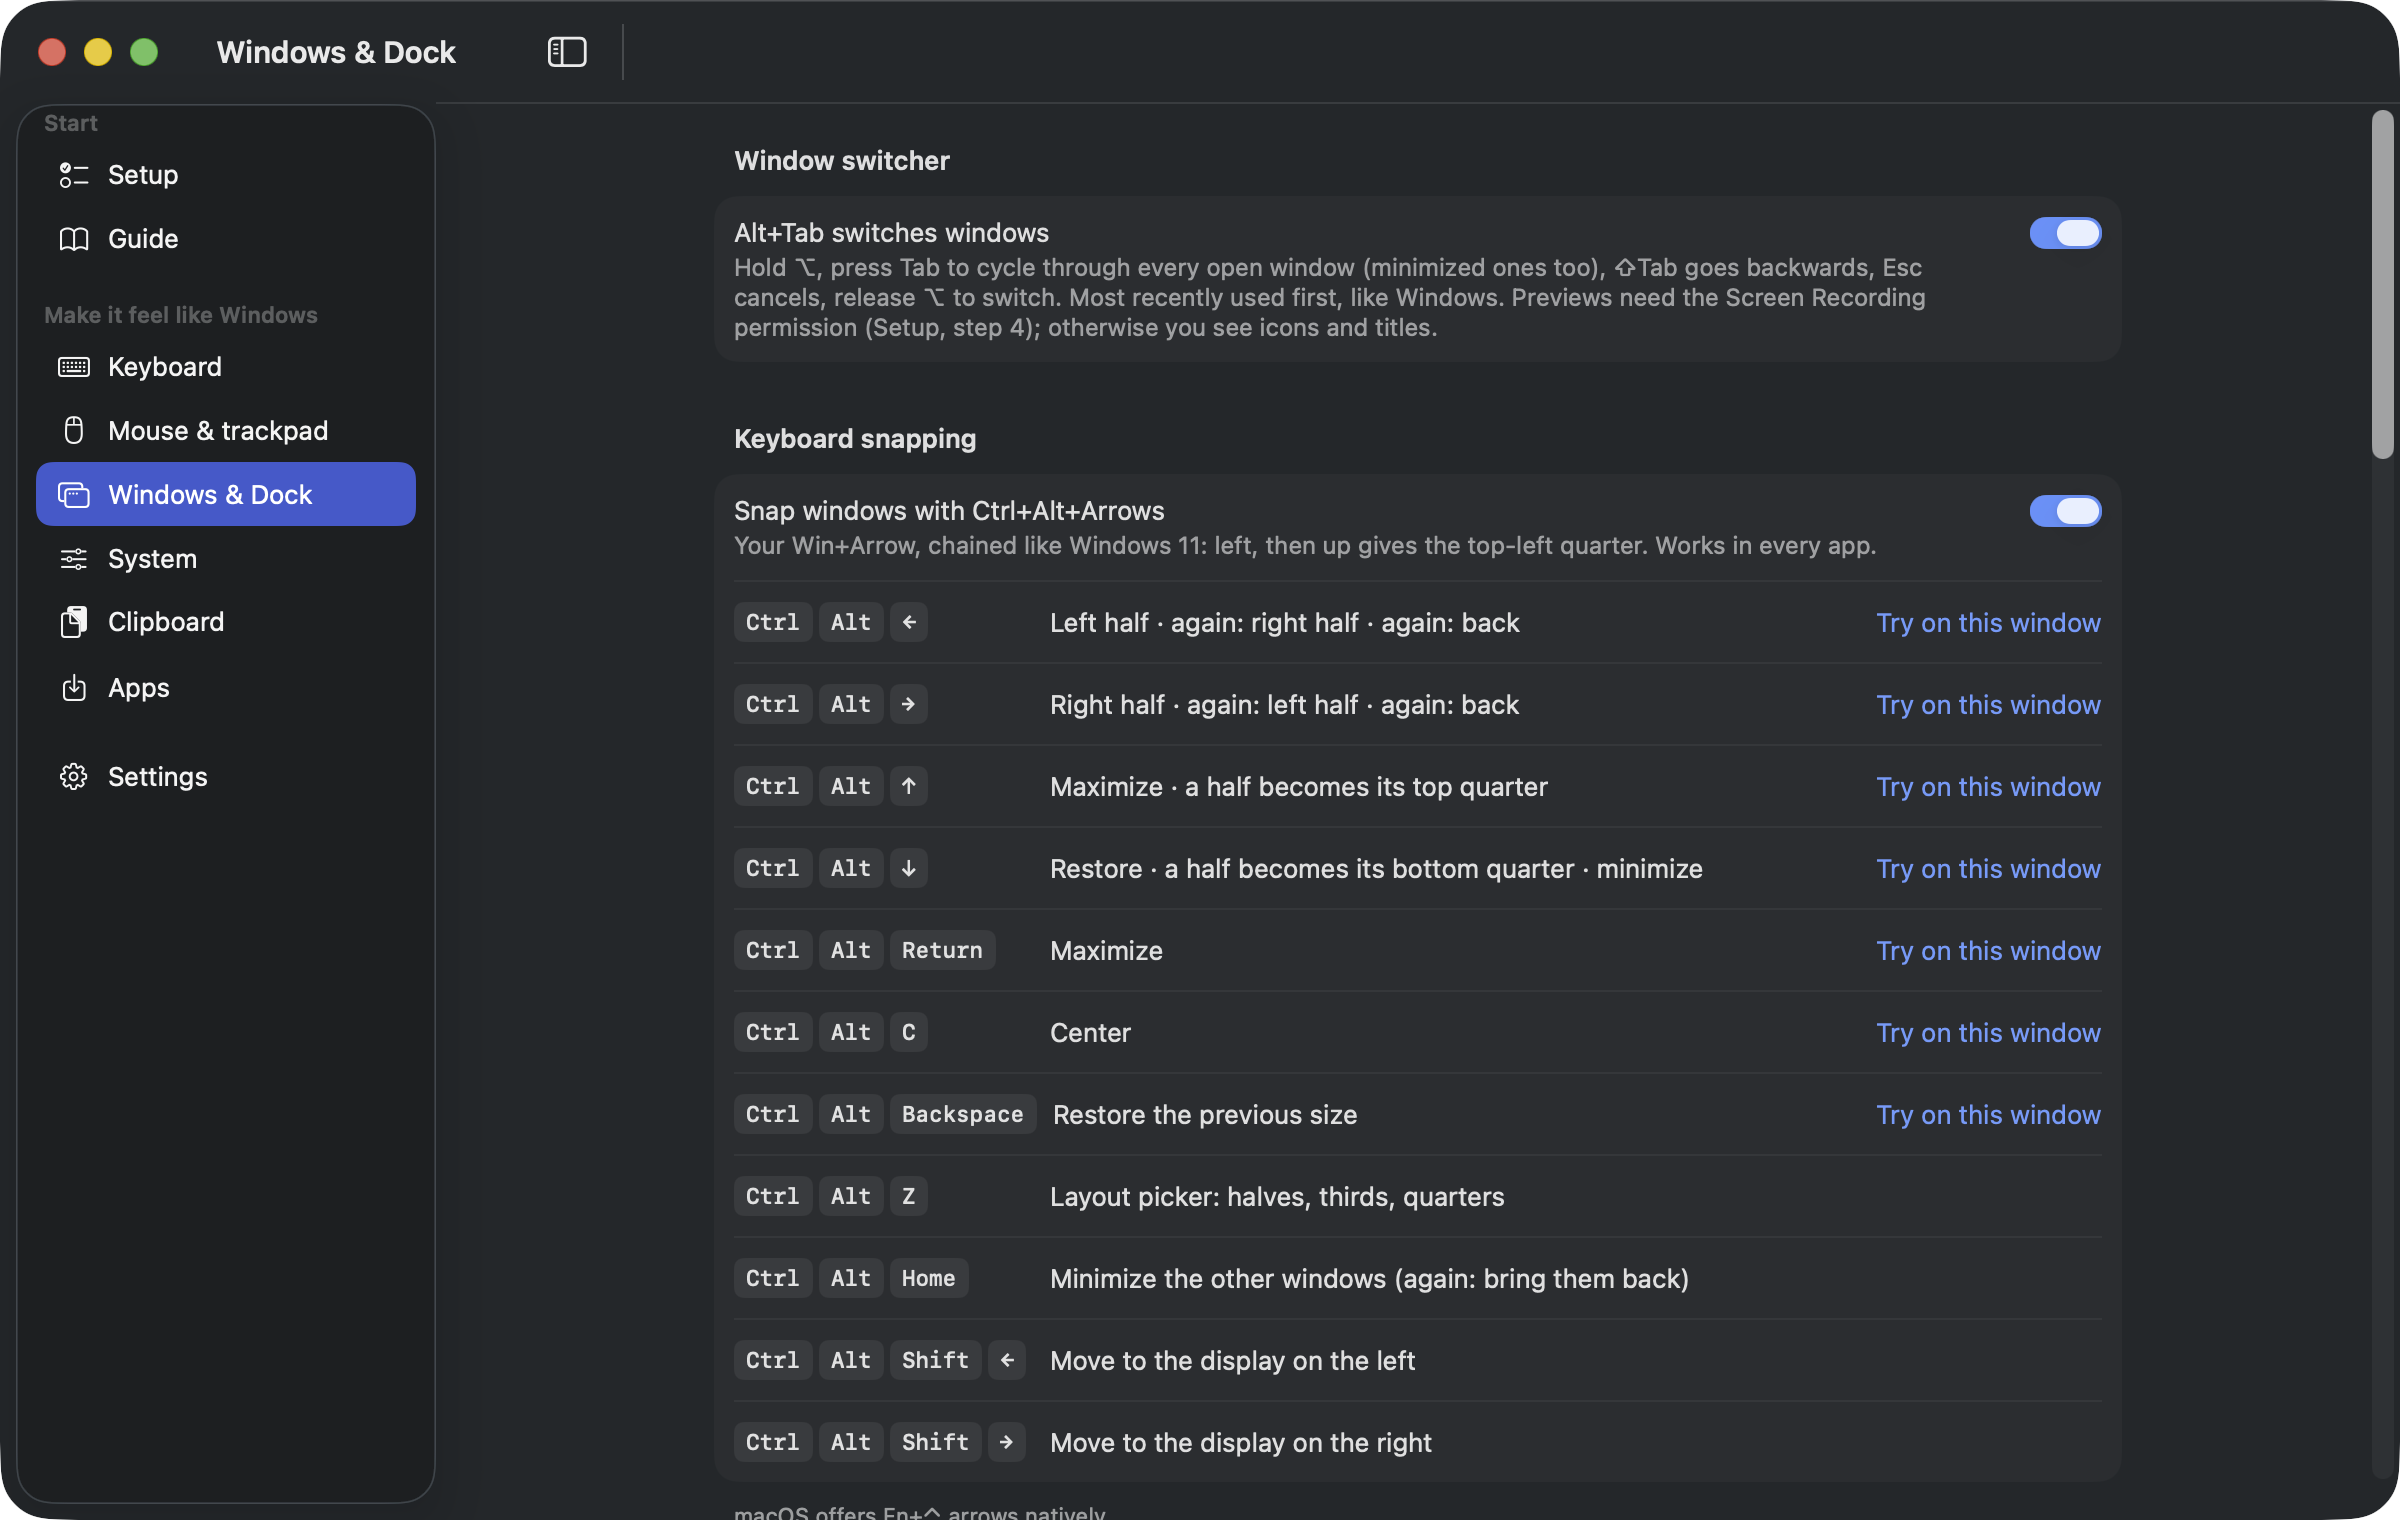
Task: Select the Apps download icon
Action: 74,688
